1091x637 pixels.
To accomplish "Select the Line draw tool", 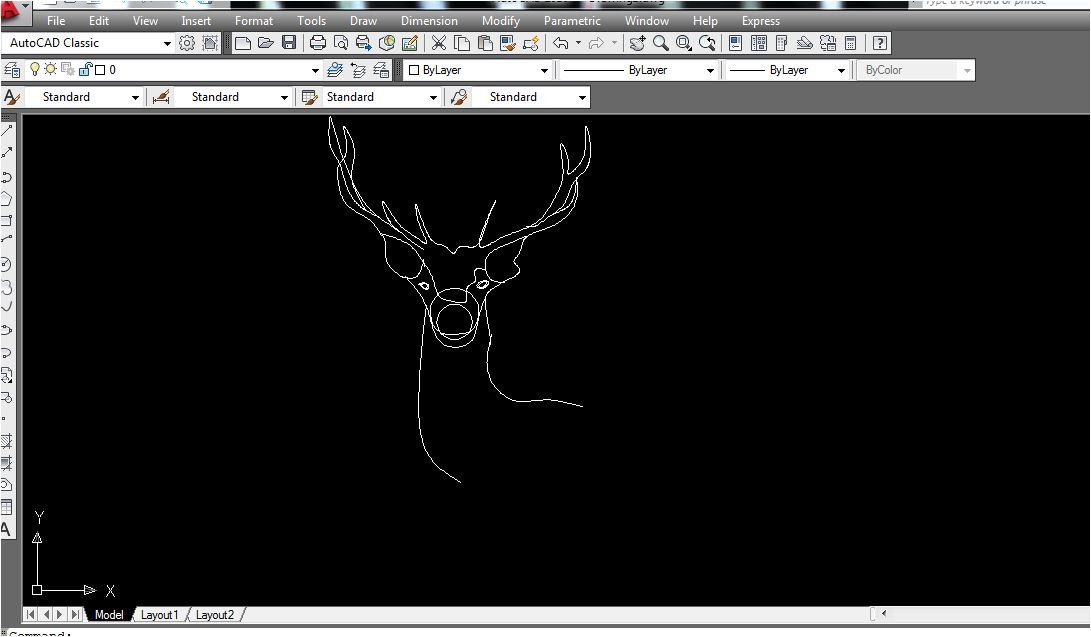I will point(7,130).
